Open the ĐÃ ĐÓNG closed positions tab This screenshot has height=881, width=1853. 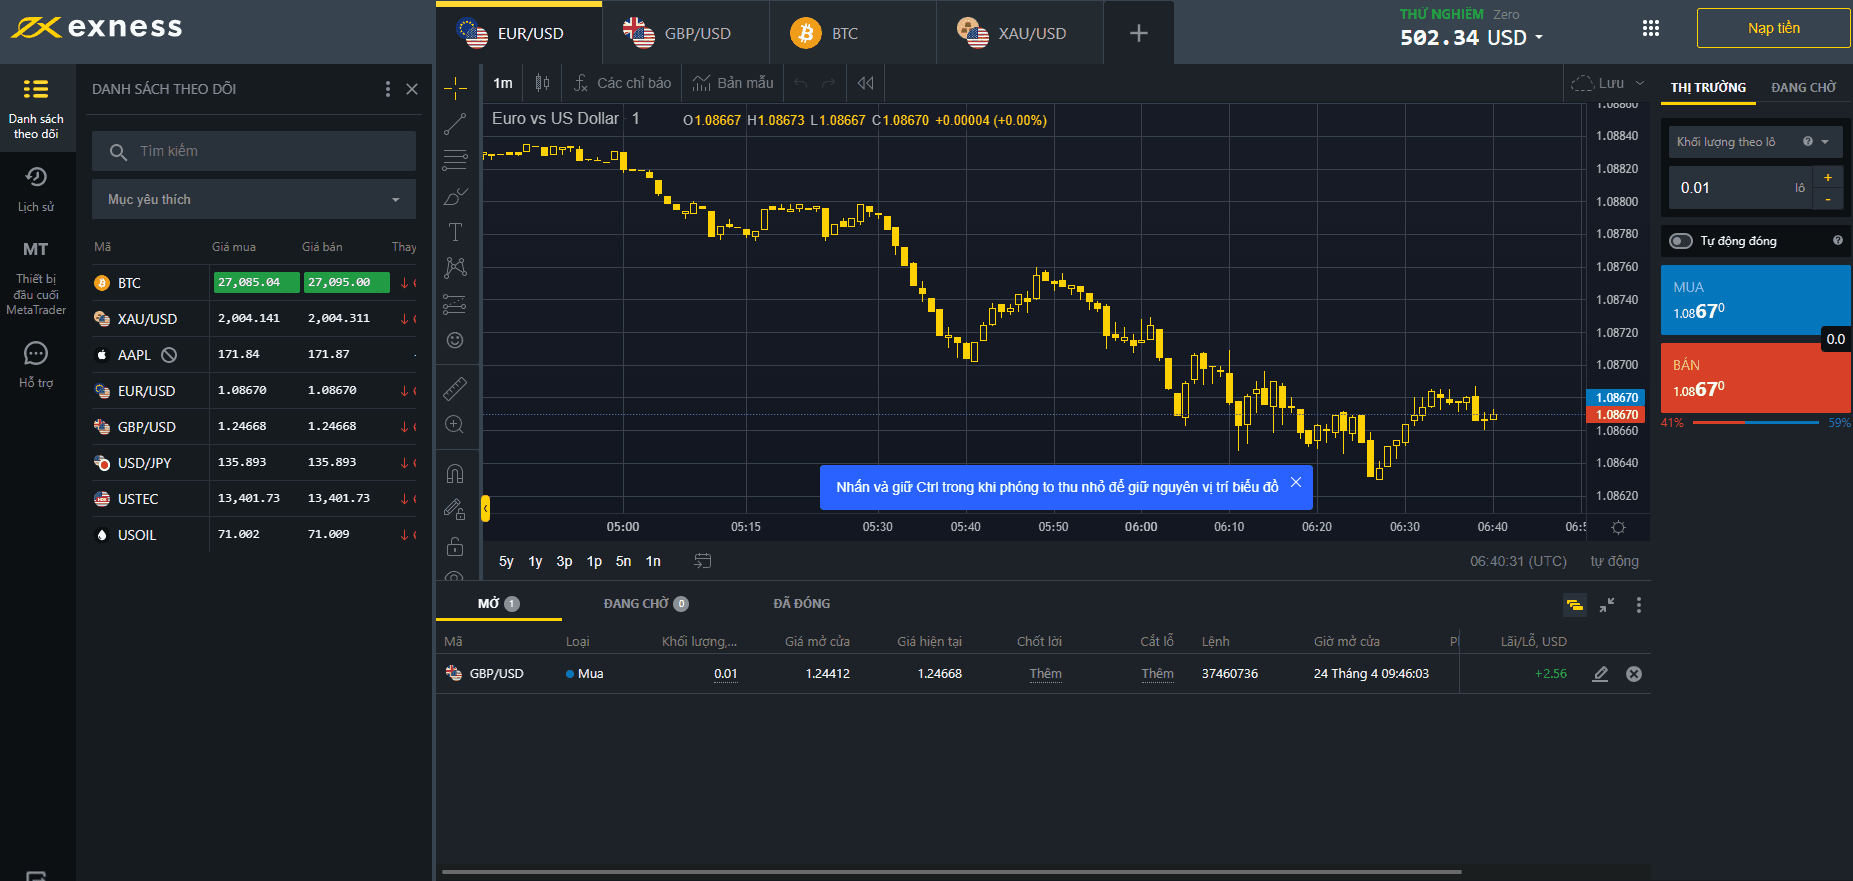(x=802, y=603)
